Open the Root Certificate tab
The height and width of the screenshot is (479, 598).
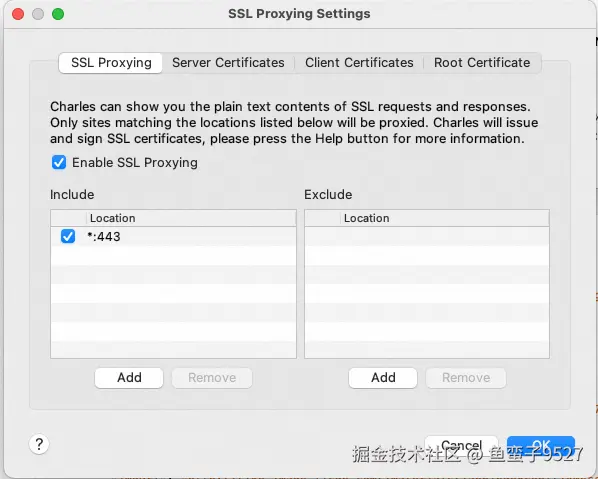click(482, 63)
